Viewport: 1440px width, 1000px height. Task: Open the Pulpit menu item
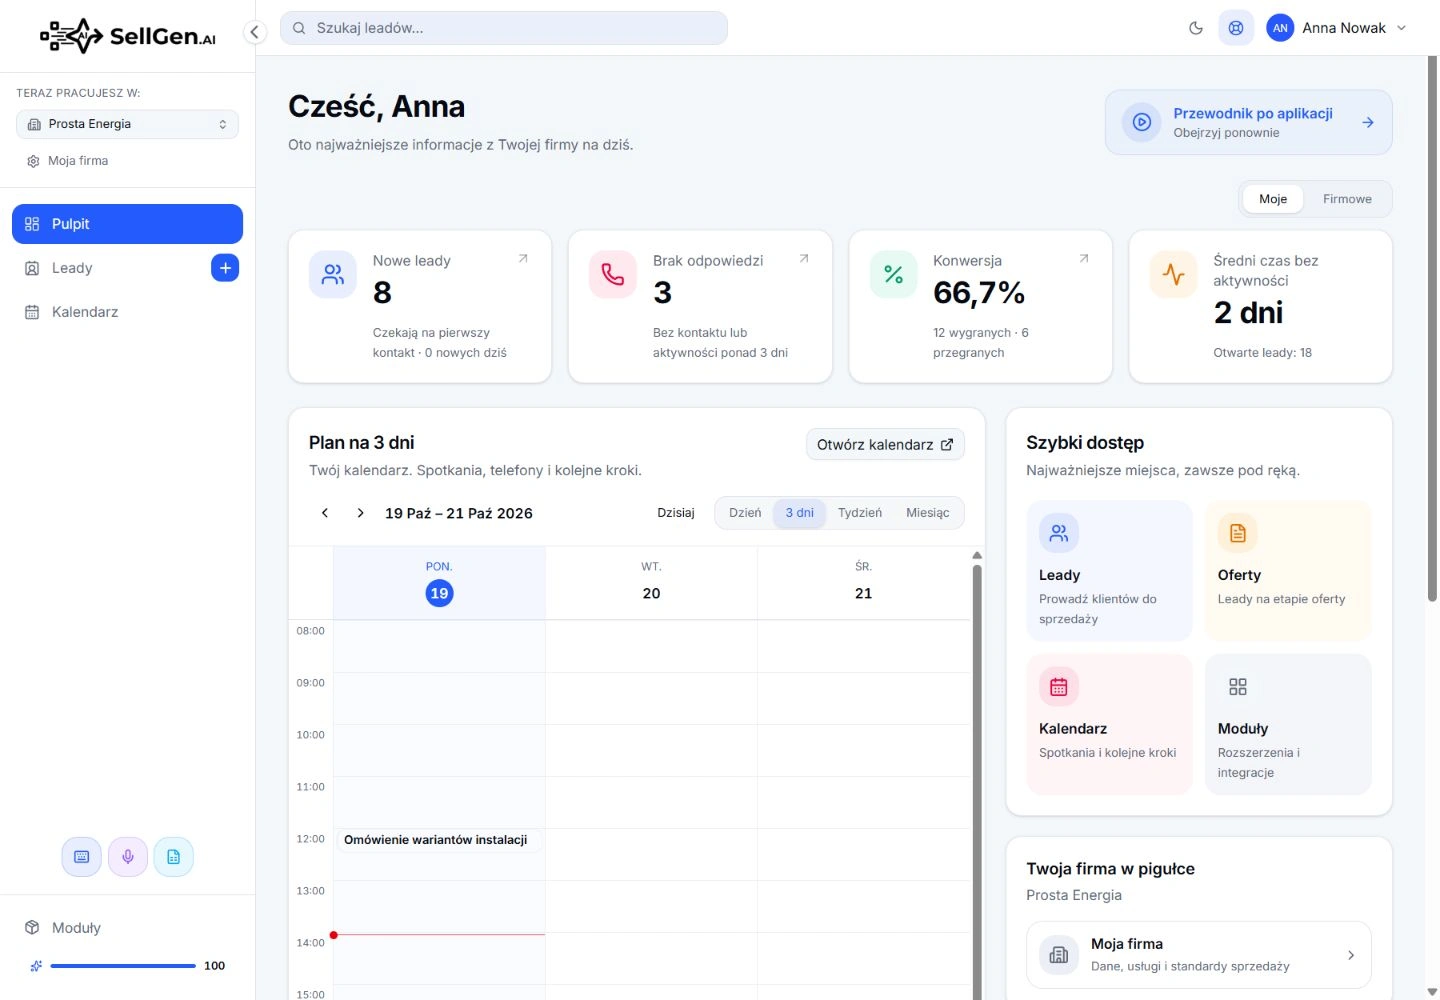127,224
